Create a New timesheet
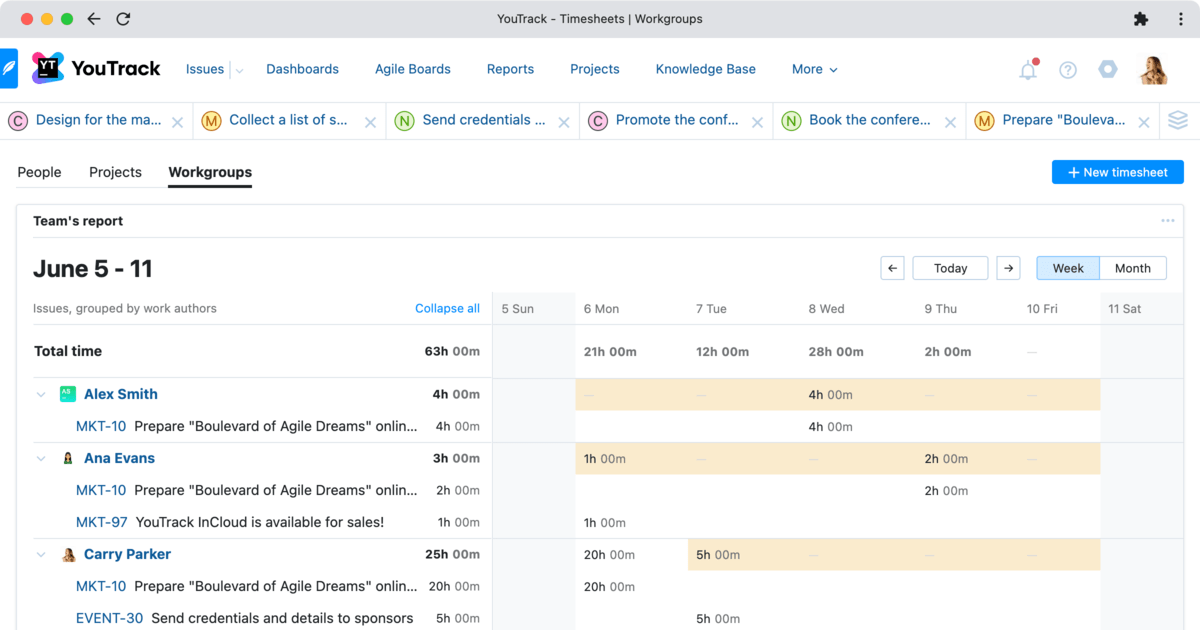Image resolution: width=1200 pixels, height=630 pixels. 1117,172
